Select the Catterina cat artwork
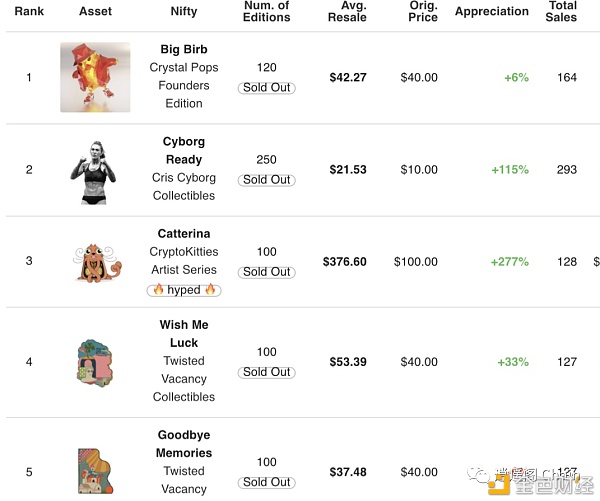This screenshot has height=501, width=600. [x=98, y=263]
